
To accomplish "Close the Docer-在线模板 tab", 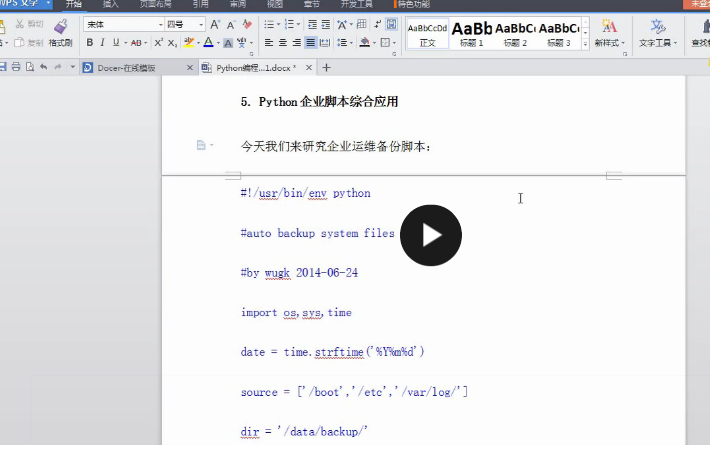I will (190, 67).
